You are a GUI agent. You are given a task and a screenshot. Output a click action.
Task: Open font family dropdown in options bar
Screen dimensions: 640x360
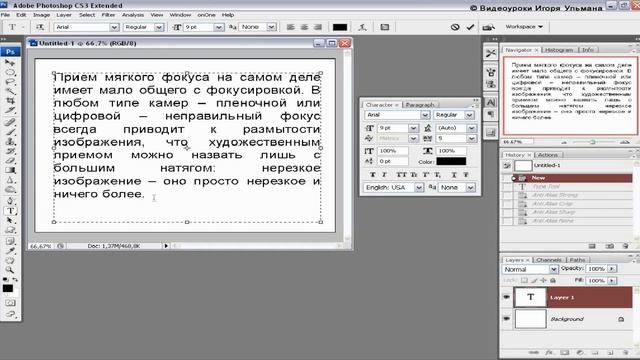(114, 27)
